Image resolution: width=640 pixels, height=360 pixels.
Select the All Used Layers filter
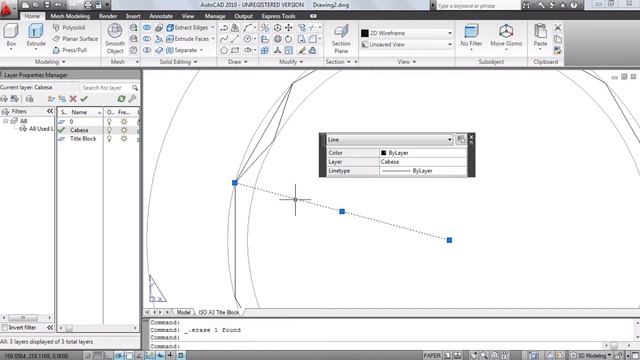(x=36, y=129)
